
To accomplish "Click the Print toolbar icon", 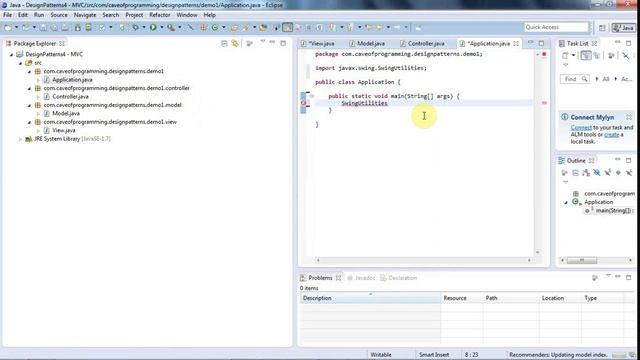I will coord(65,27).
